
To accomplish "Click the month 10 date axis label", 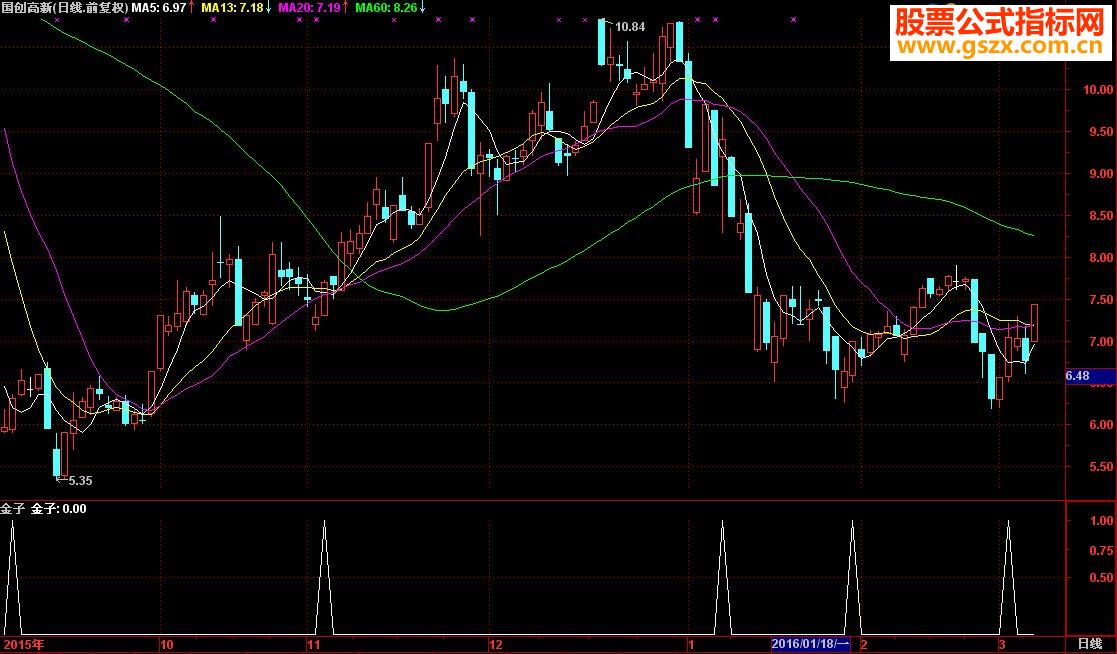I will pyautogui.click(x=167, y=645).
